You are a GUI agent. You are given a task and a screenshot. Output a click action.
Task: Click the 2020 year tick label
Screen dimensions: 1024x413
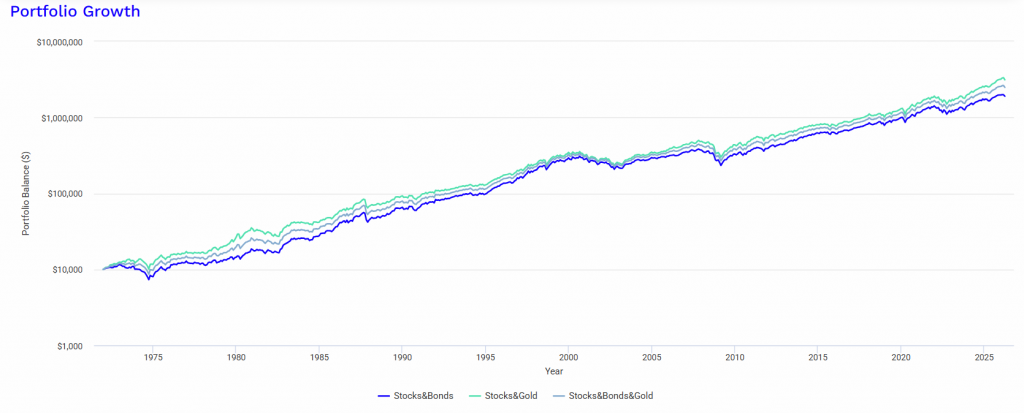click(901, 358)
